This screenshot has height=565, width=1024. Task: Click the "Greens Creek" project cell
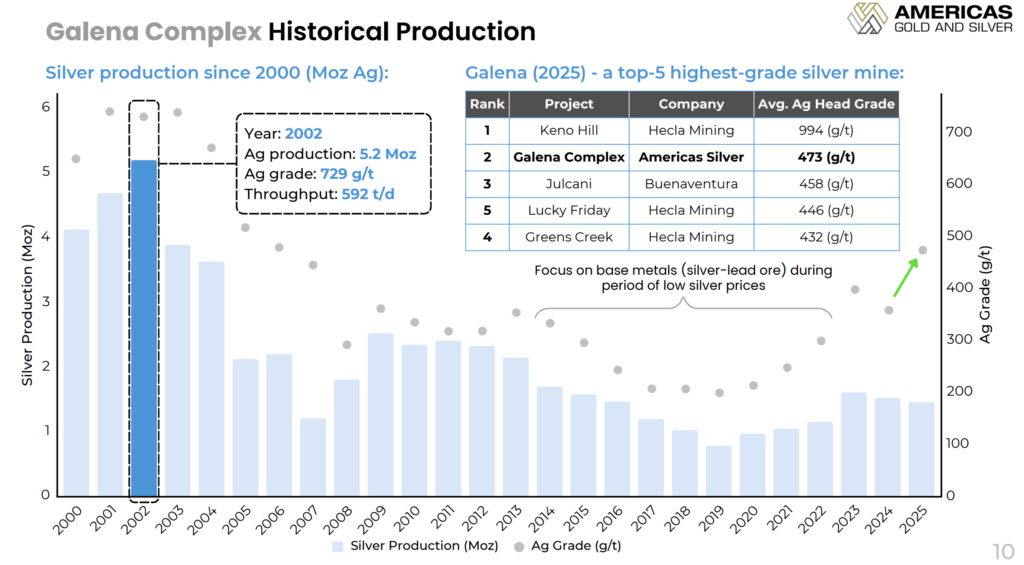(569, 237)
